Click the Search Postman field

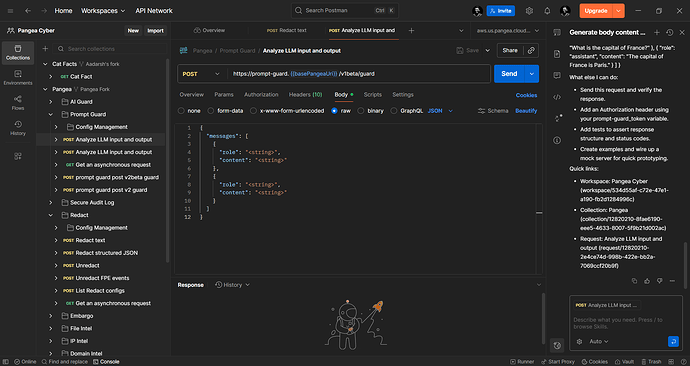pos(345,11)
